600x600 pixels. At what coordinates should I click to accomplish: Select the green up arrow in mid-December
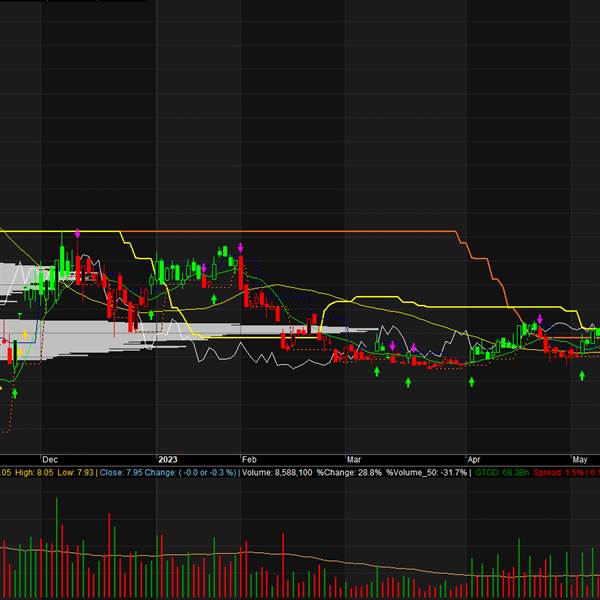151,314
